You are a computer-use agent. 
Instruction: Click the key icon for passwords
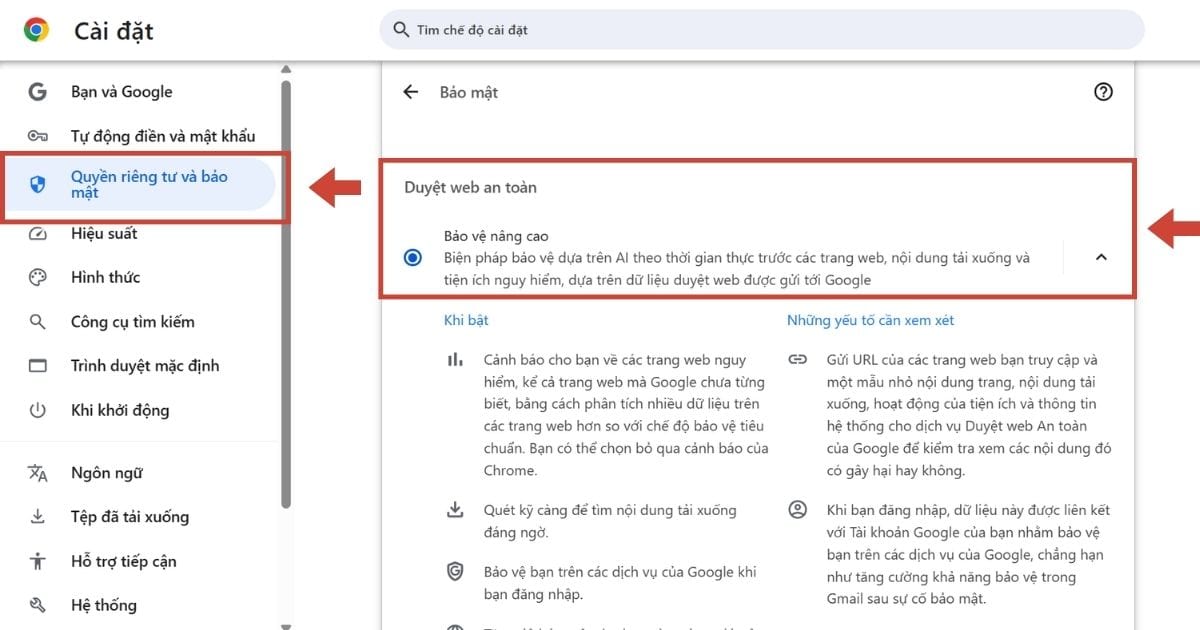pyautogui.click(x=38, y=136)
